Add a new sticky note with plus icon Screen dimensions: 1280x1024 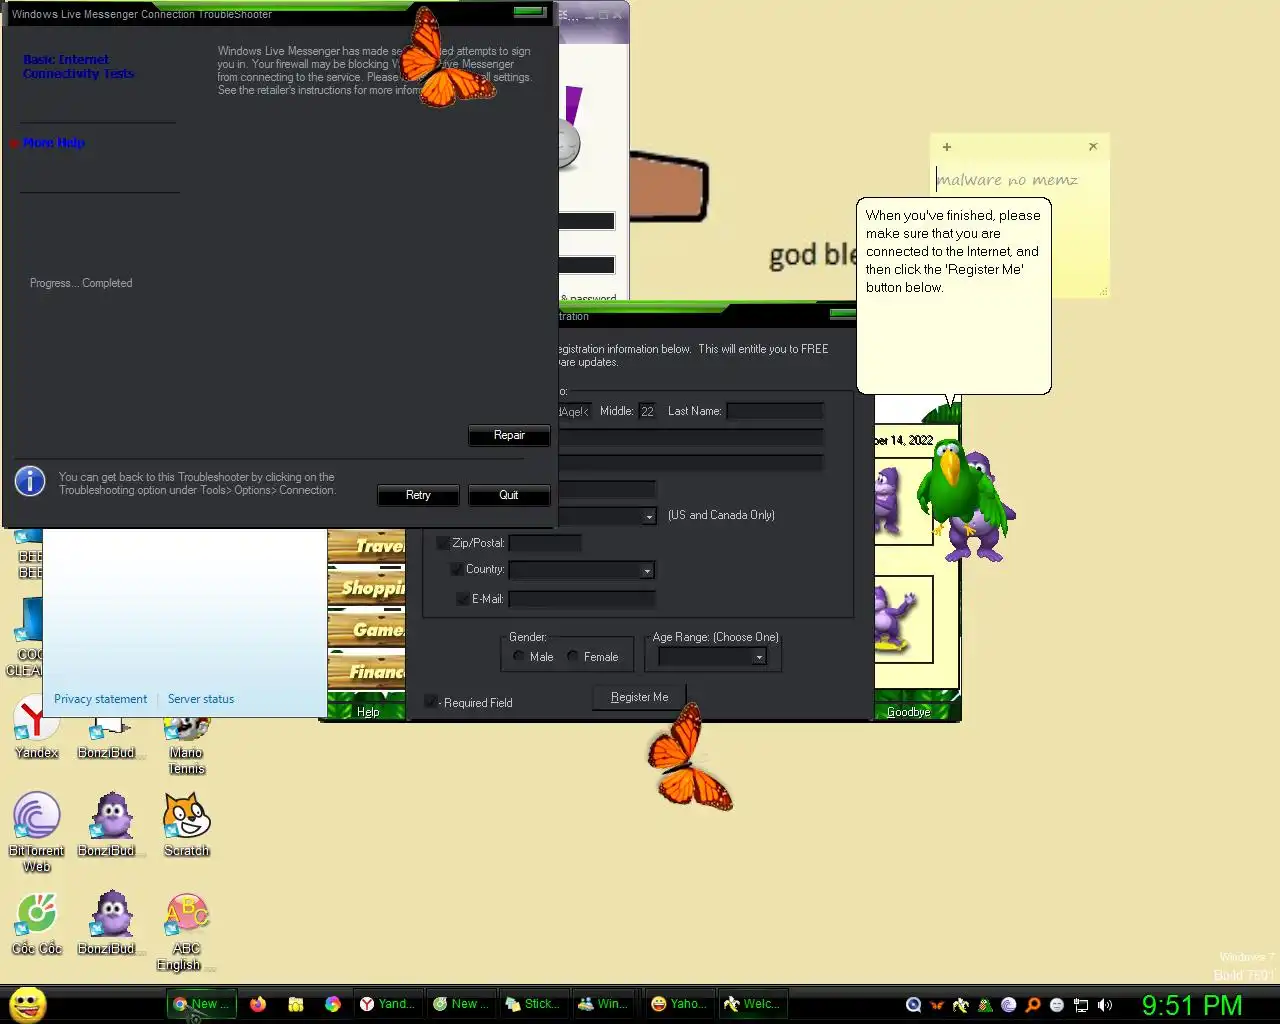[946, 147]
